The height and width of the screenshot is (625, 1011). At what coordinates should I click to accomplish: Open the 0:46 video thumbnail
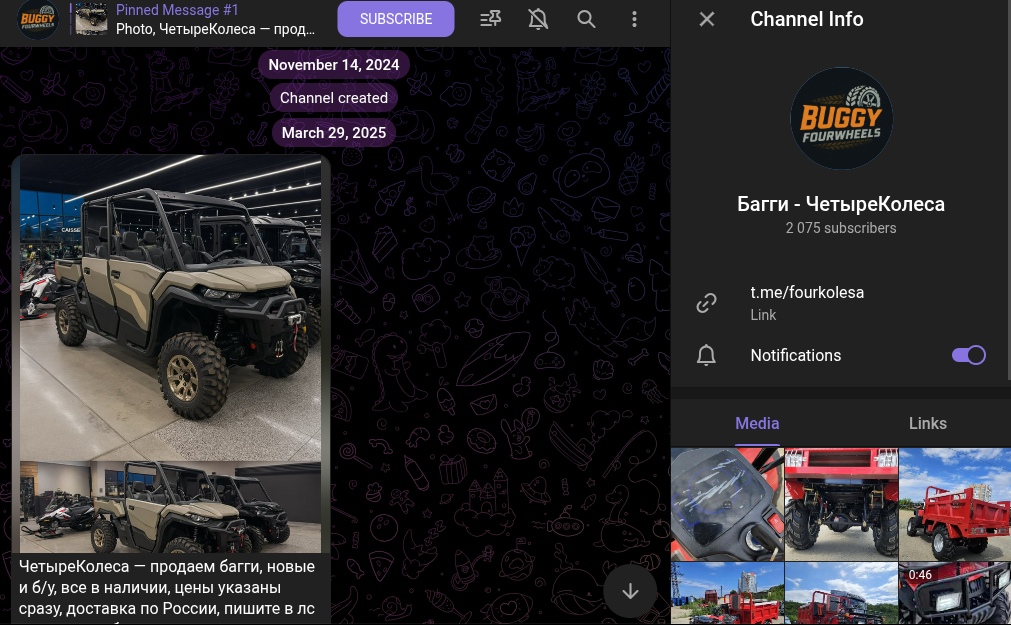(954, 594)
